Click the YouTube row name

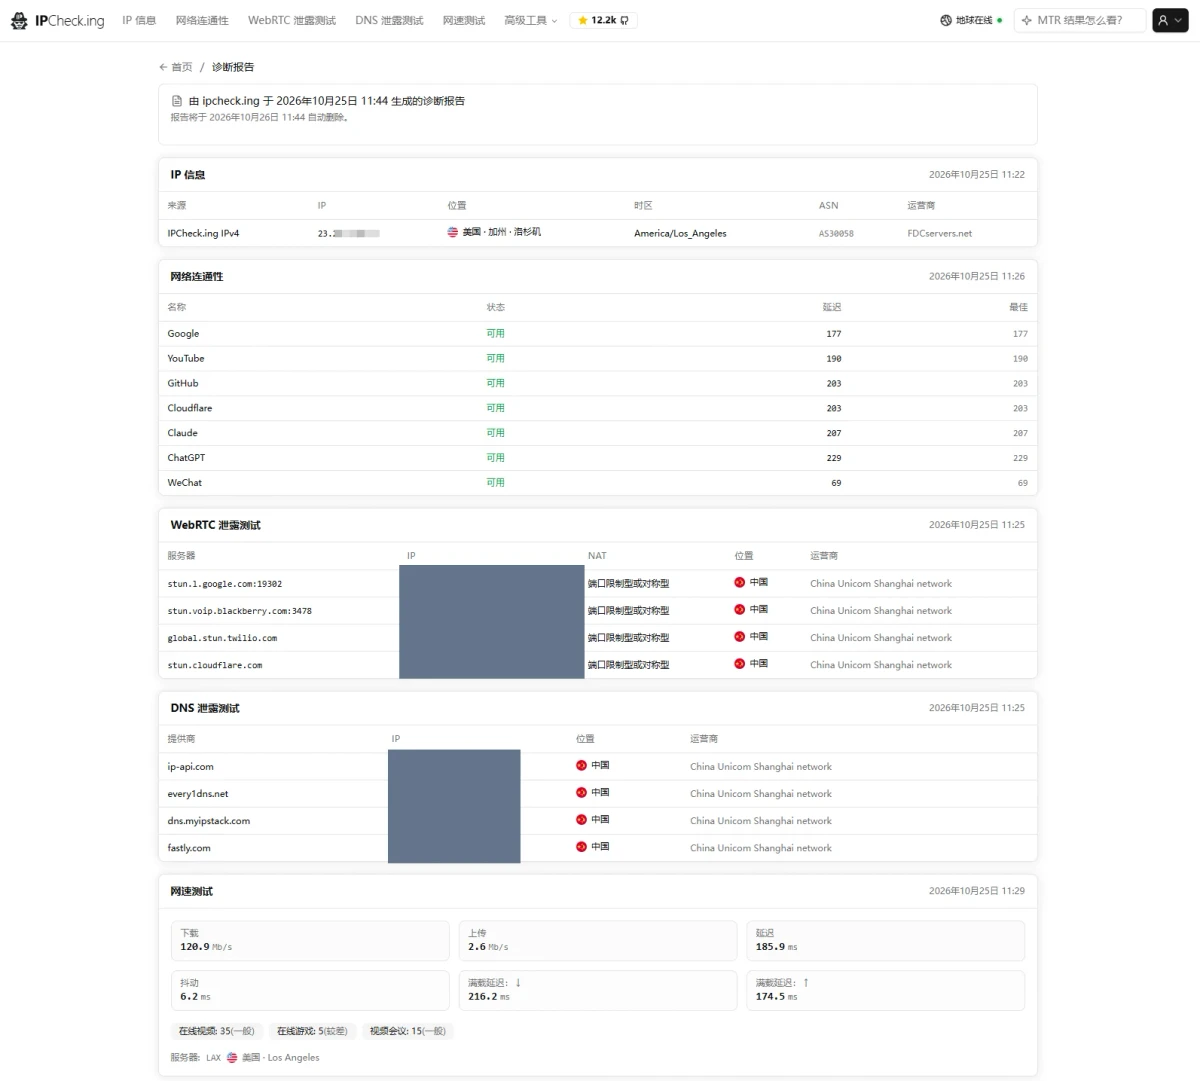point(186,358)
